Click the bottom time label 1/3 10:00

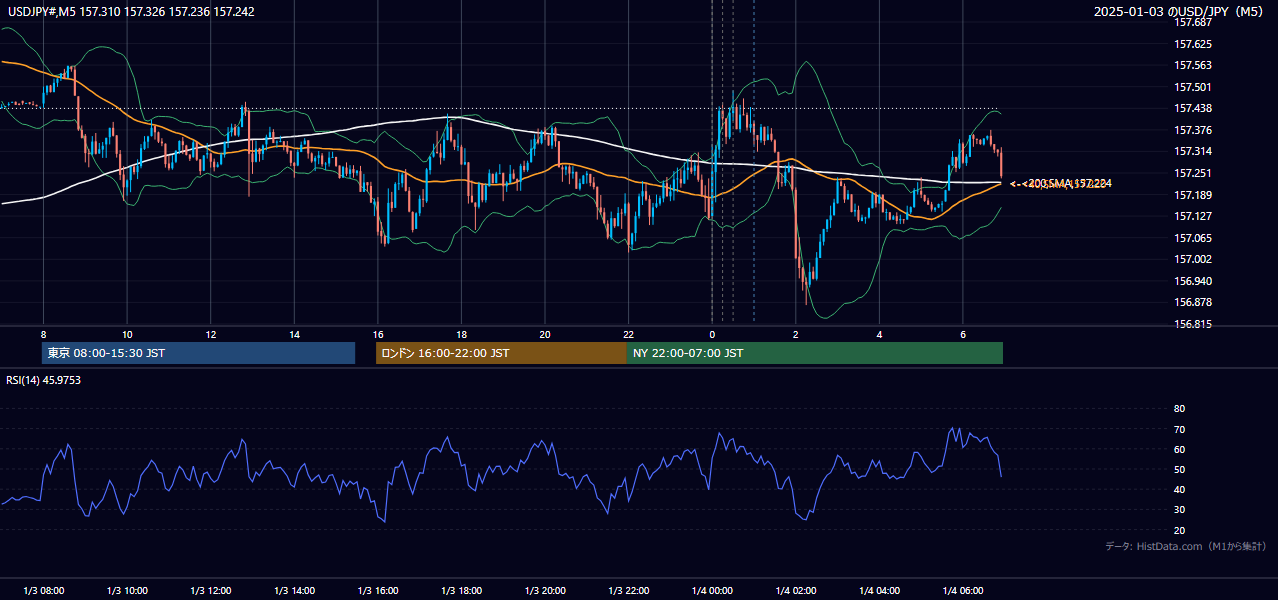coord(127,591)
